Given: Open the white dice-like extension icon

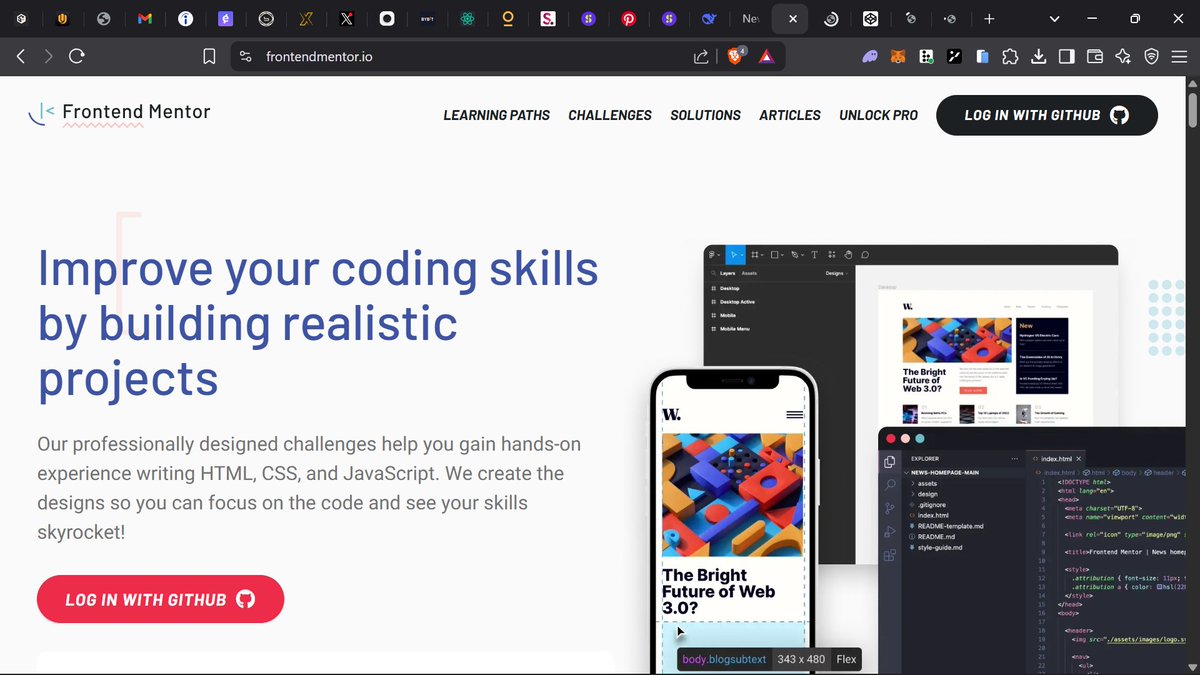Looking at the screenshot, I should coord(926,57).
